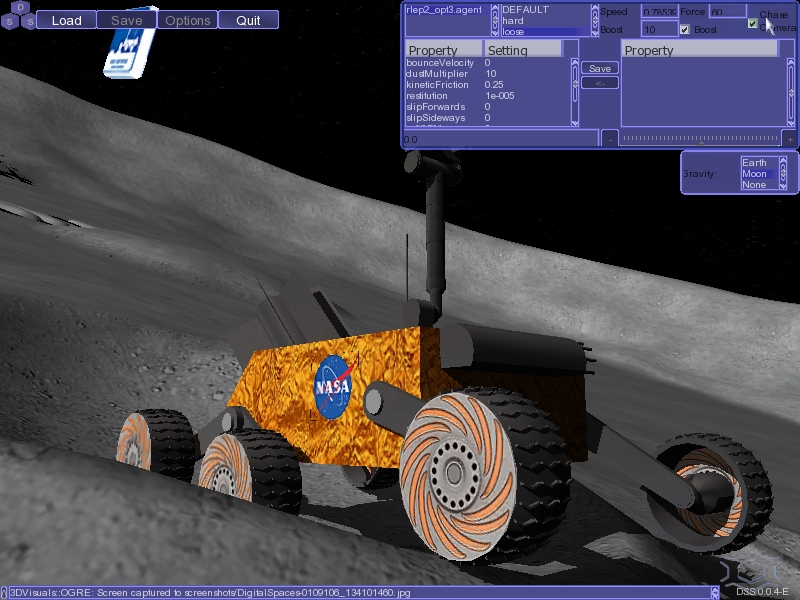The width and height of the screenshot is (800, 600).
Task: Toggle the Boost checkbox
Action: 685,30
